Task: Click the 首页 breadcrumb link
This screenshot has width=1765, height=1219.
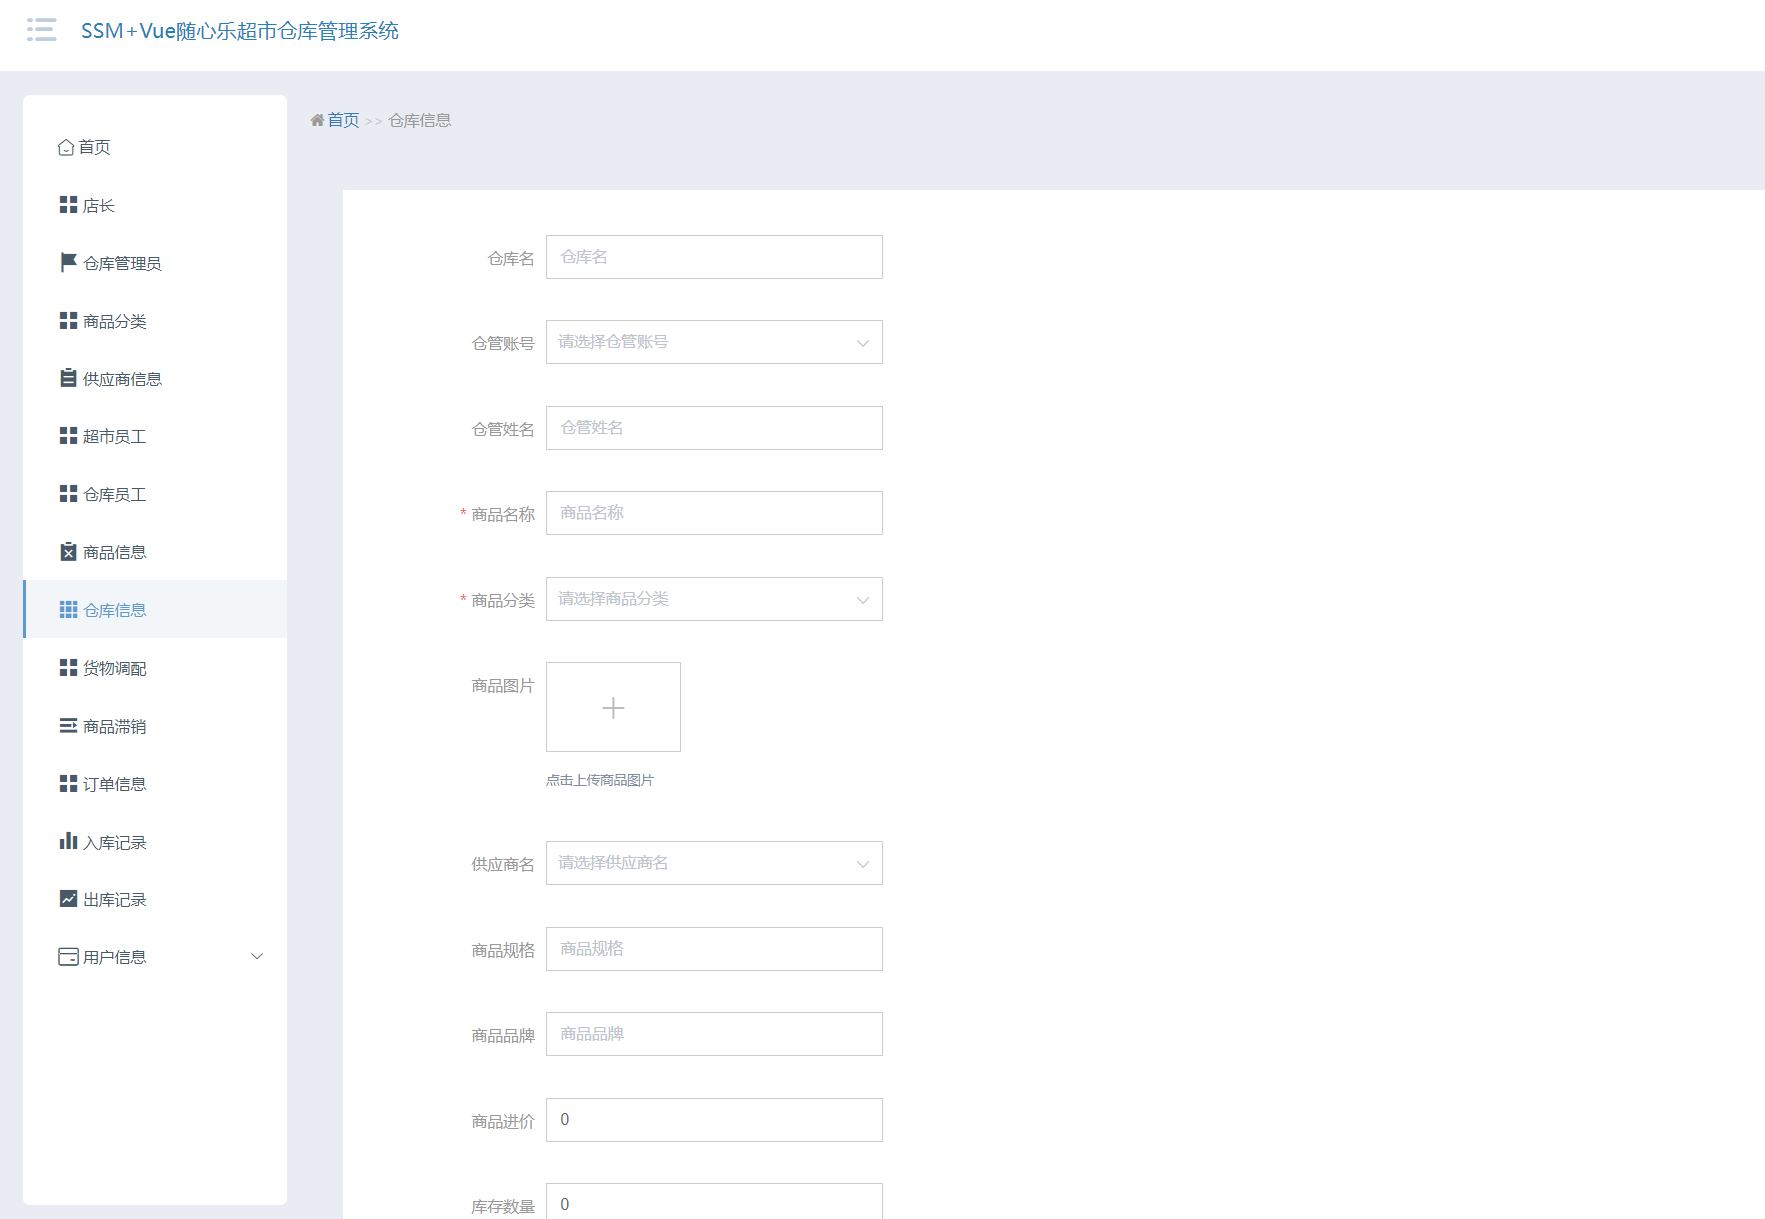Action: pyautogui.click(x=343, y=120)
